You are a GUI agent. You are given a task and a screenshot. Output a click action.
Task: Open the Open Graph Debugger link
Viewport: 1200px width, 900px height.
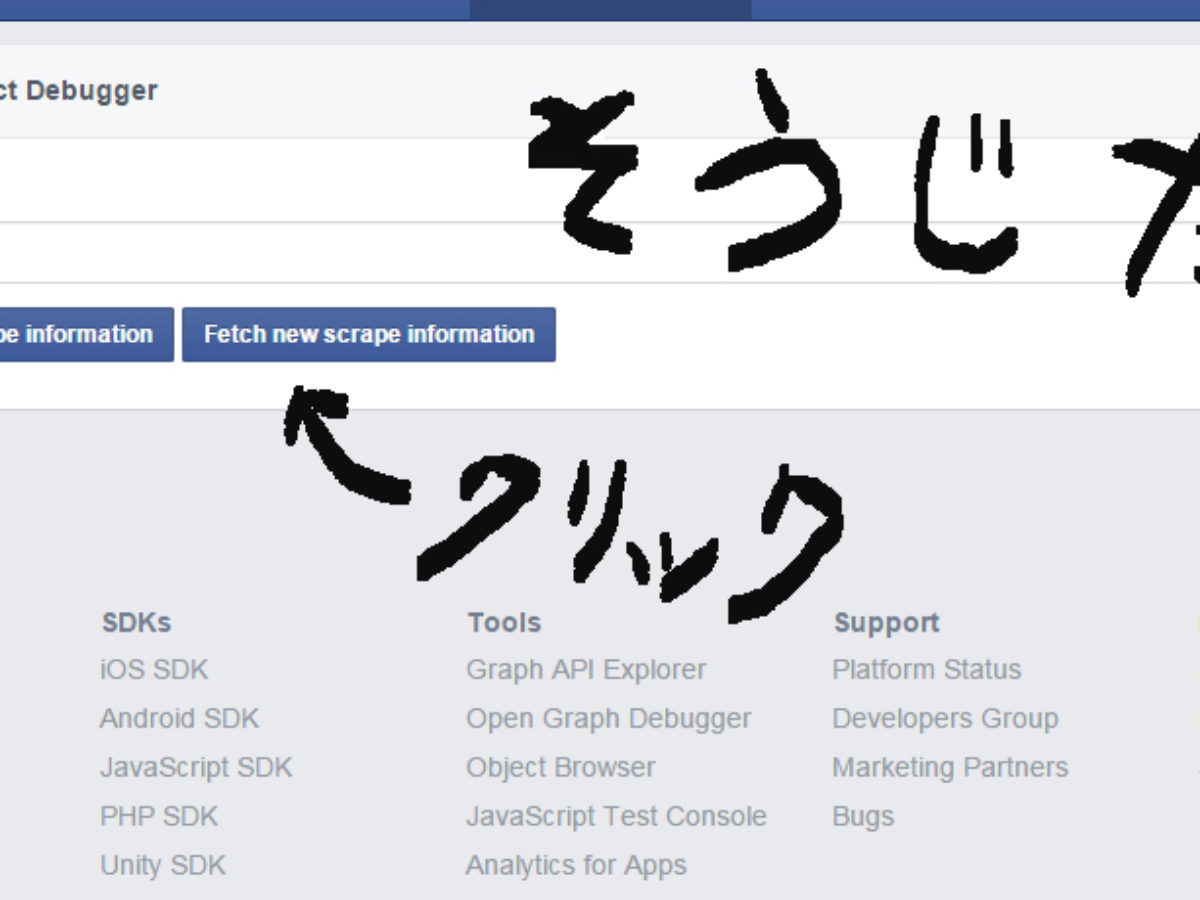click(608, 718)
